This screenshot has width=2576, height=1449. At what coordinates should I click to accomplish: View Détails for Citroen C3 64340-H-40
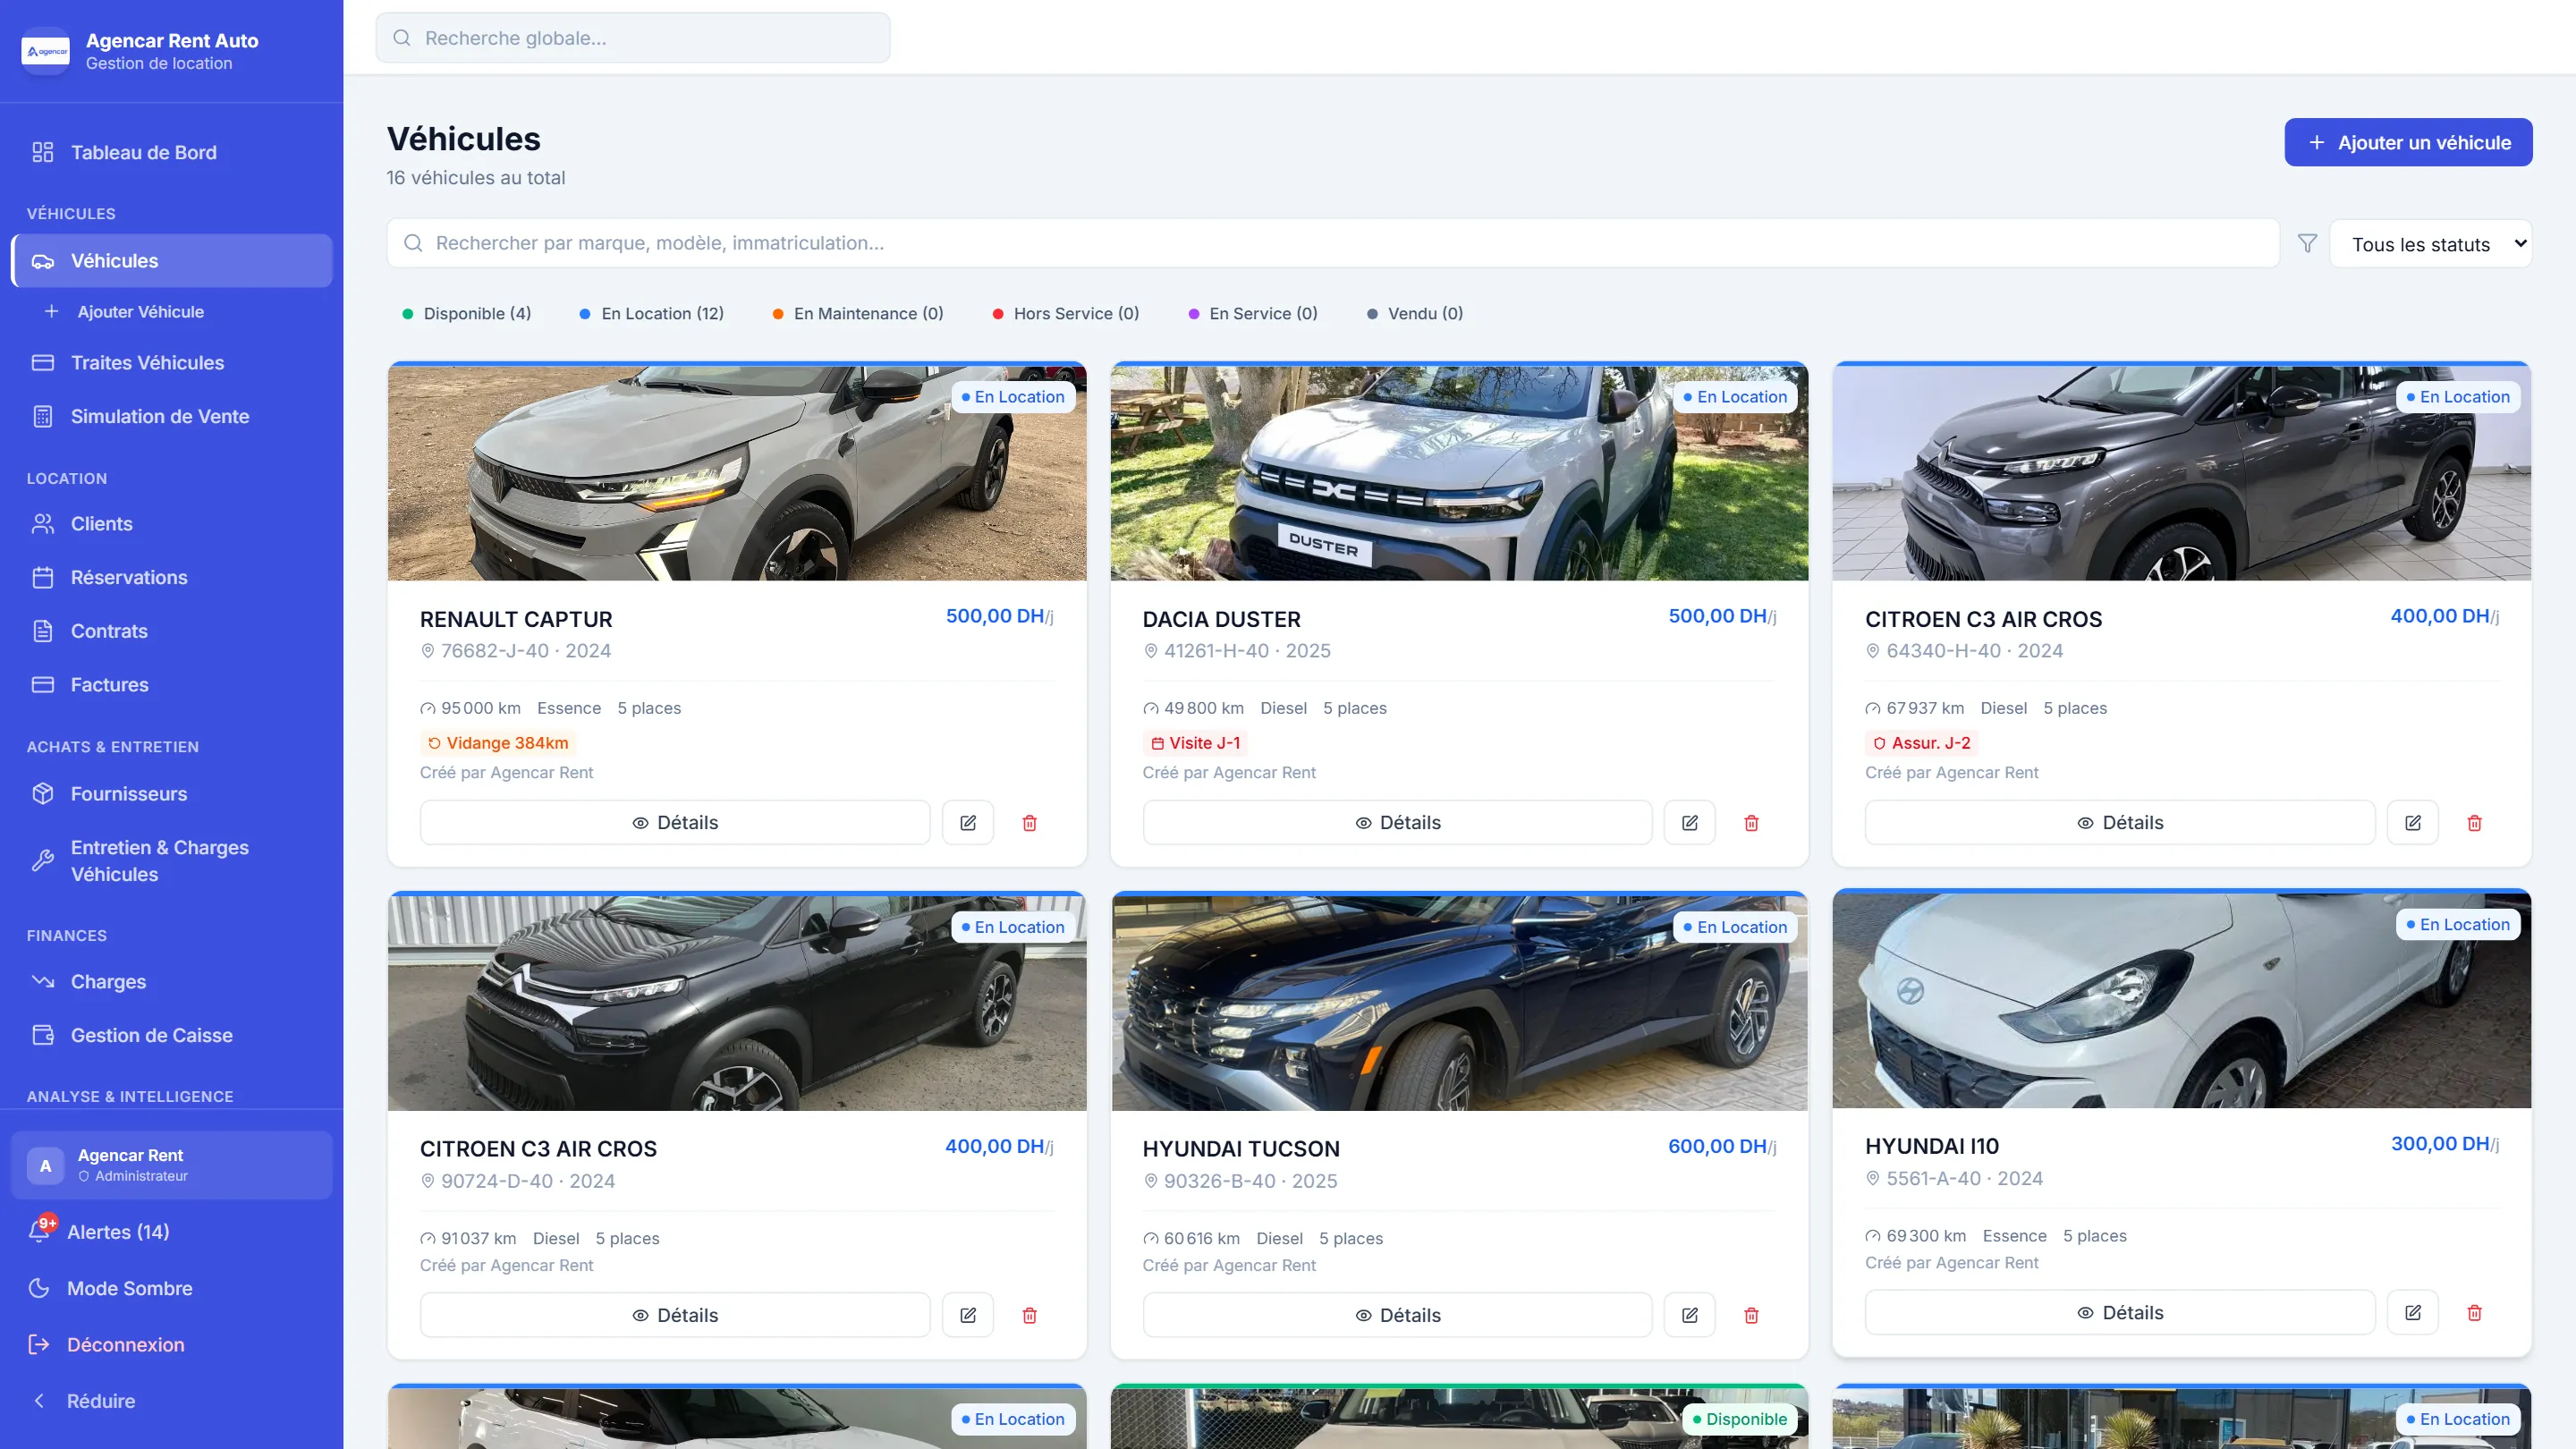point(2120,822)
